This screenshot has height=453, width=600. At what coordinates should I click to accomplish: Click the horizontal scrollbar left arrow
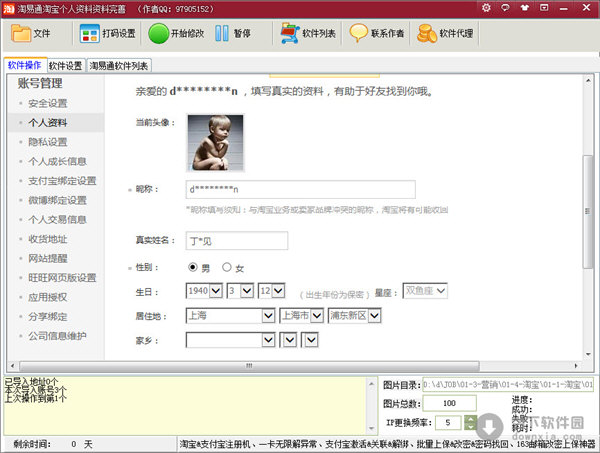point(12,366)
